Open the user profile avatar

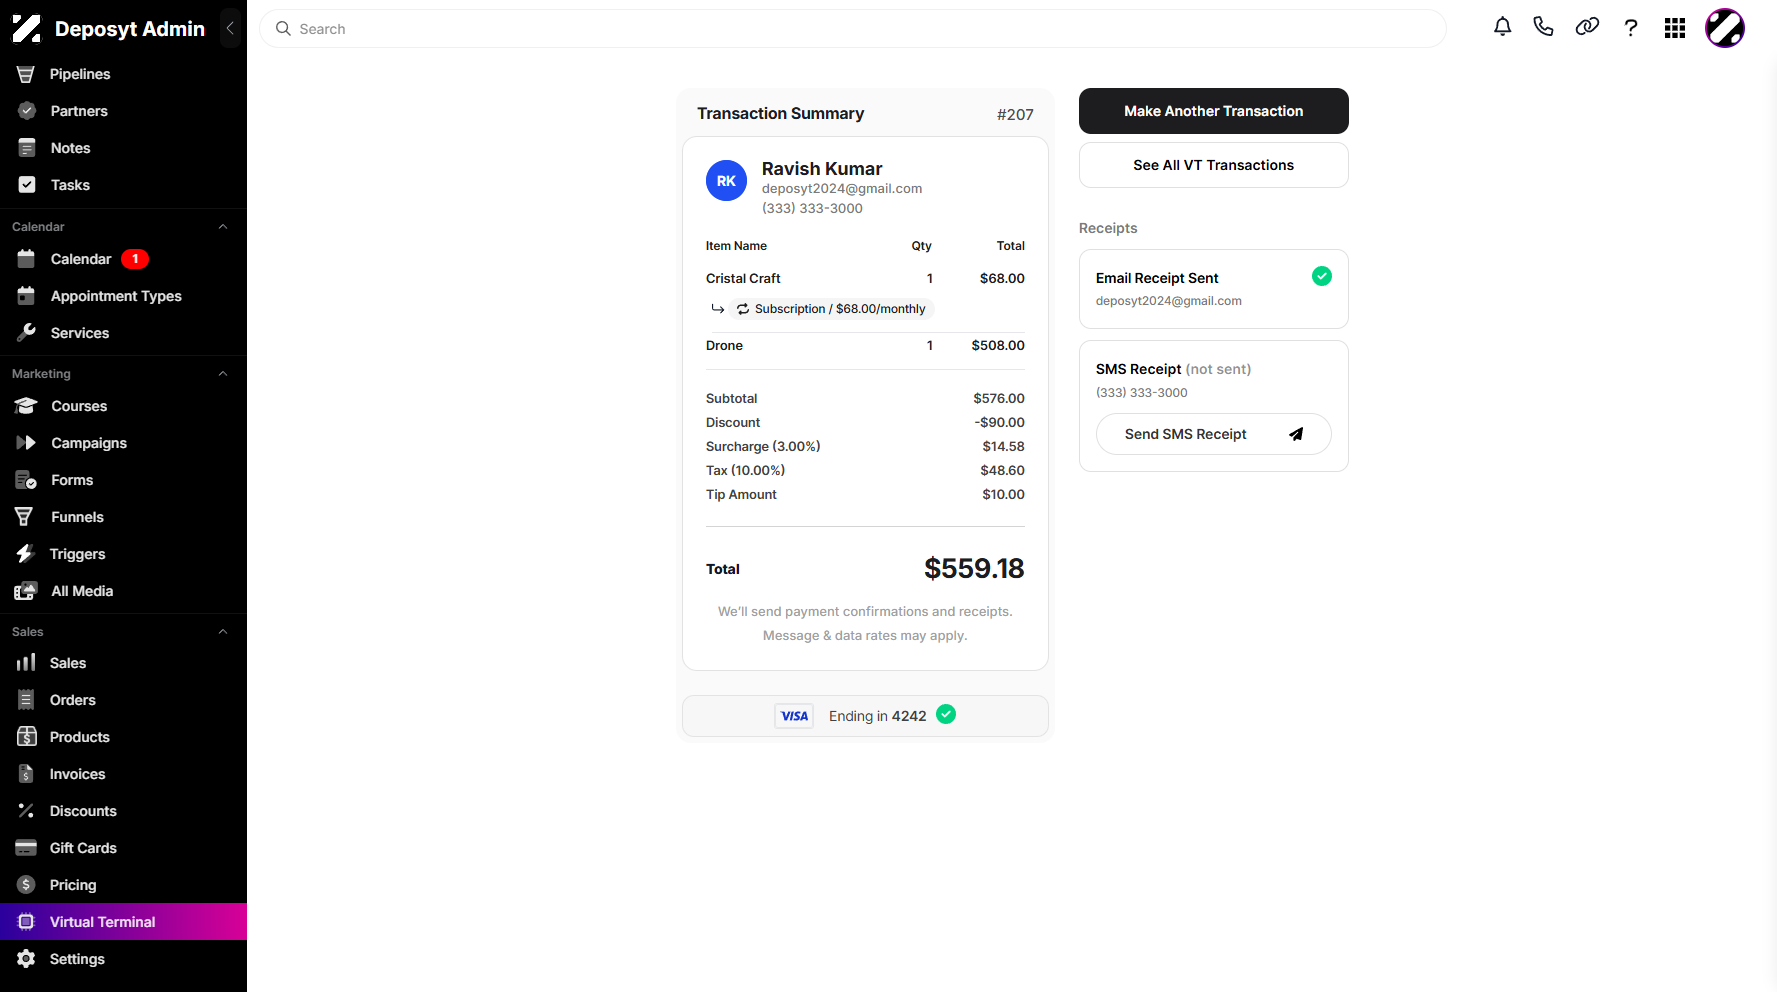point(1725,28)
